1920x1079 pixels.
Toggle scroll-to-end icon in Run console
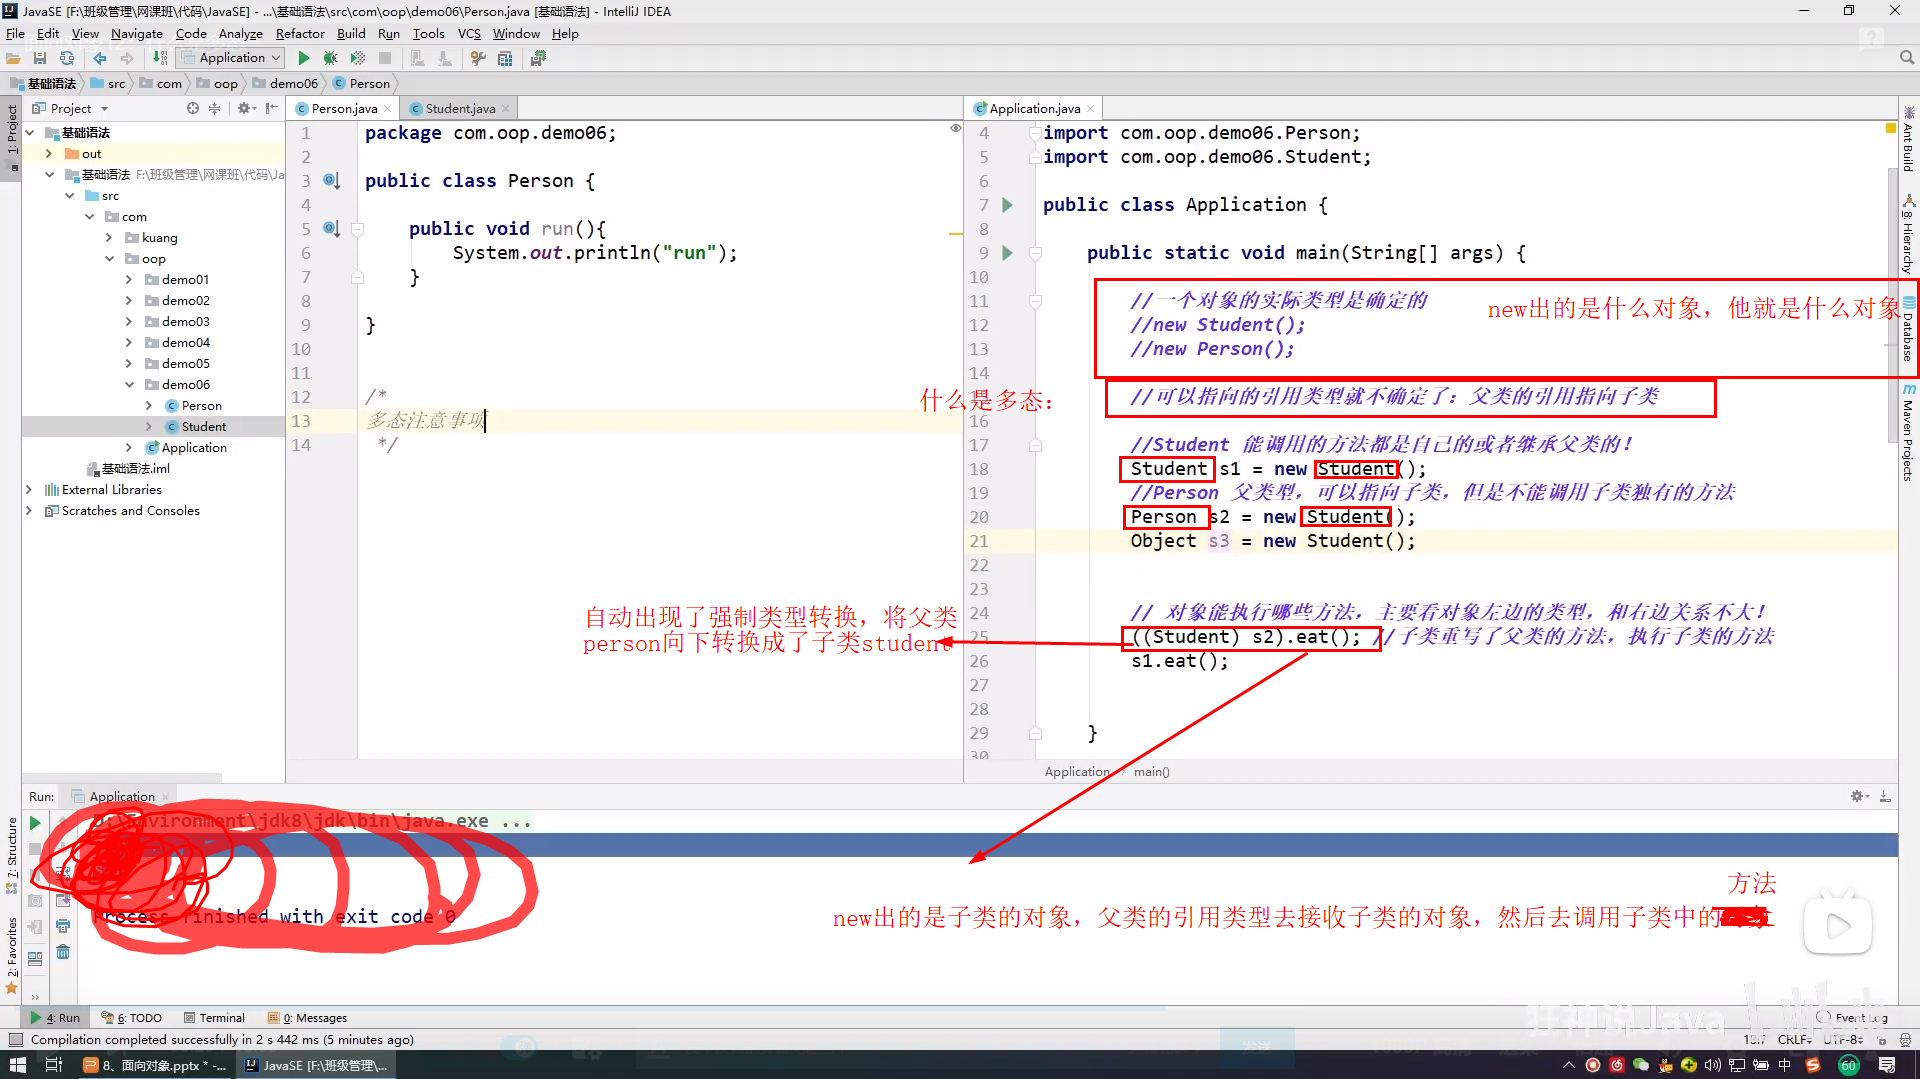coord(63,900)
